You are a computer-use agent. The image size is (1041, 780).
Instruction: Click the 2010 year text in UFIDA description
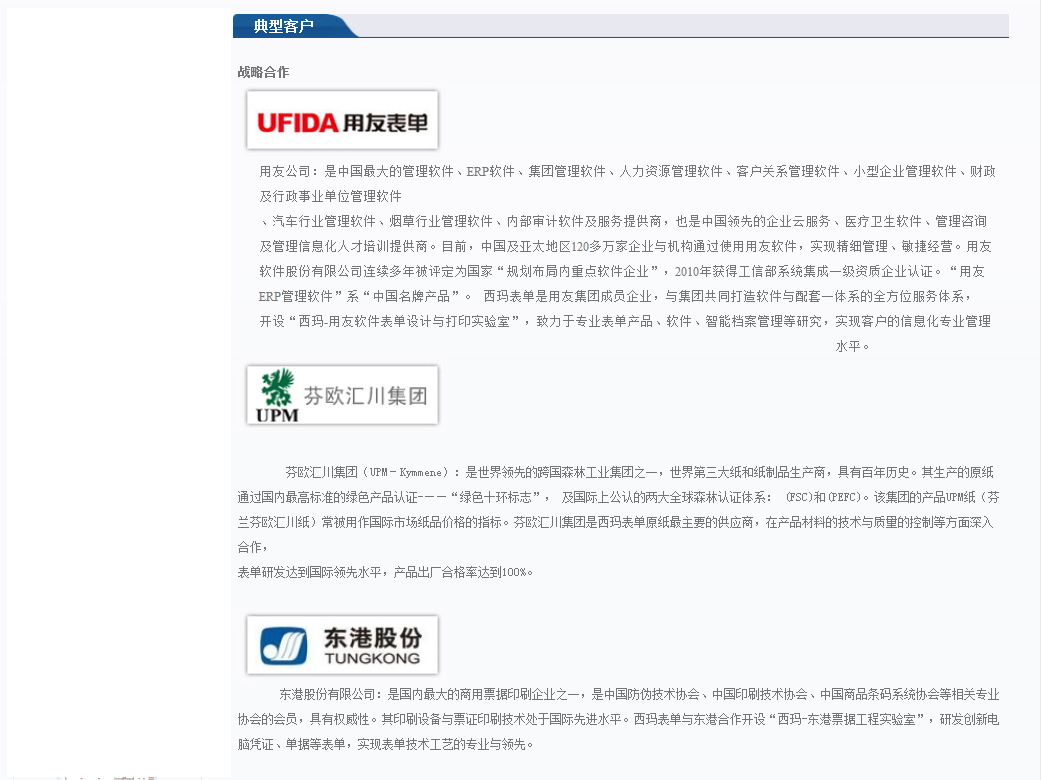click(687, 271)
